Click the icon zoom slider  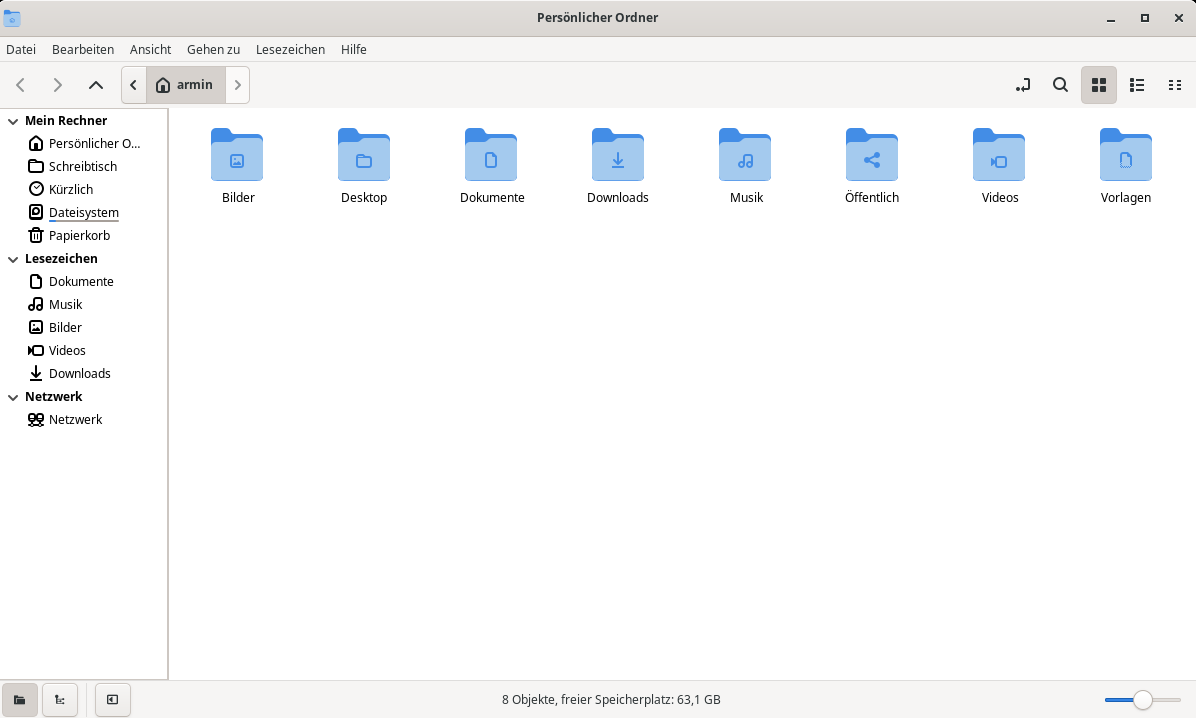point(1142,700)
